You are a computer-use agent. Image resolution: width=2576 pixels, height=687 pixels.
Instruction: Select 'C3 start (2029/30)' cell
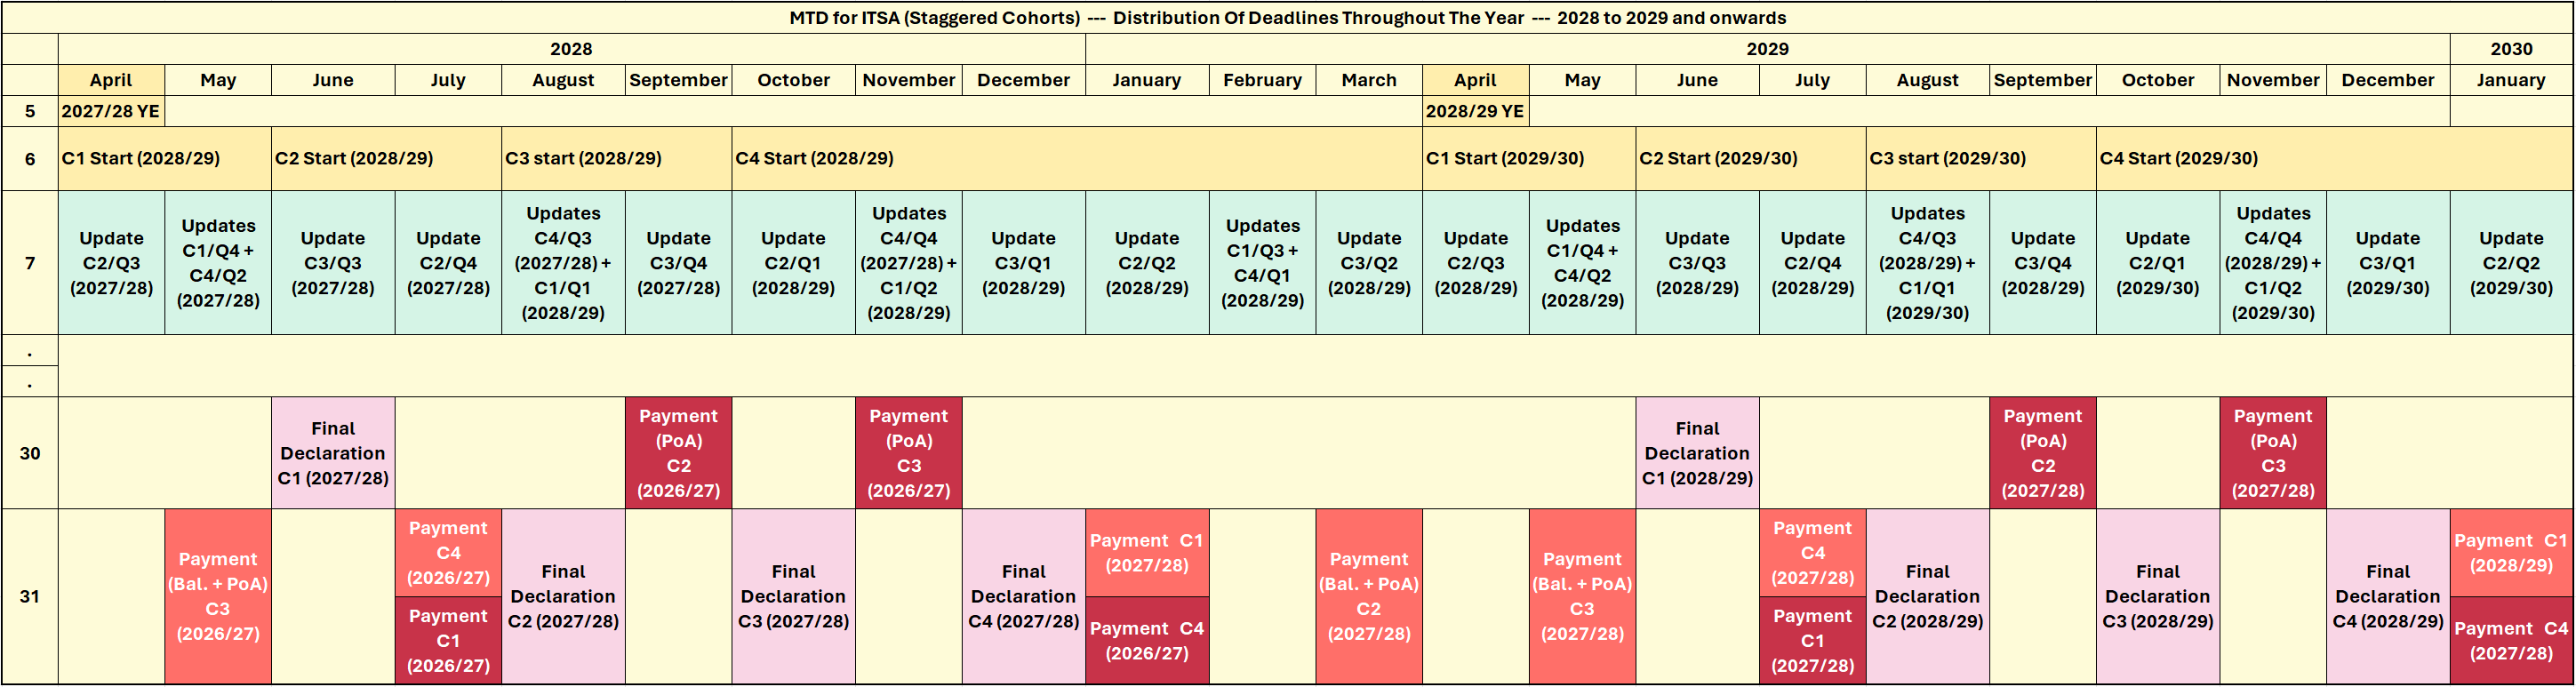(x=1981, y=158)
